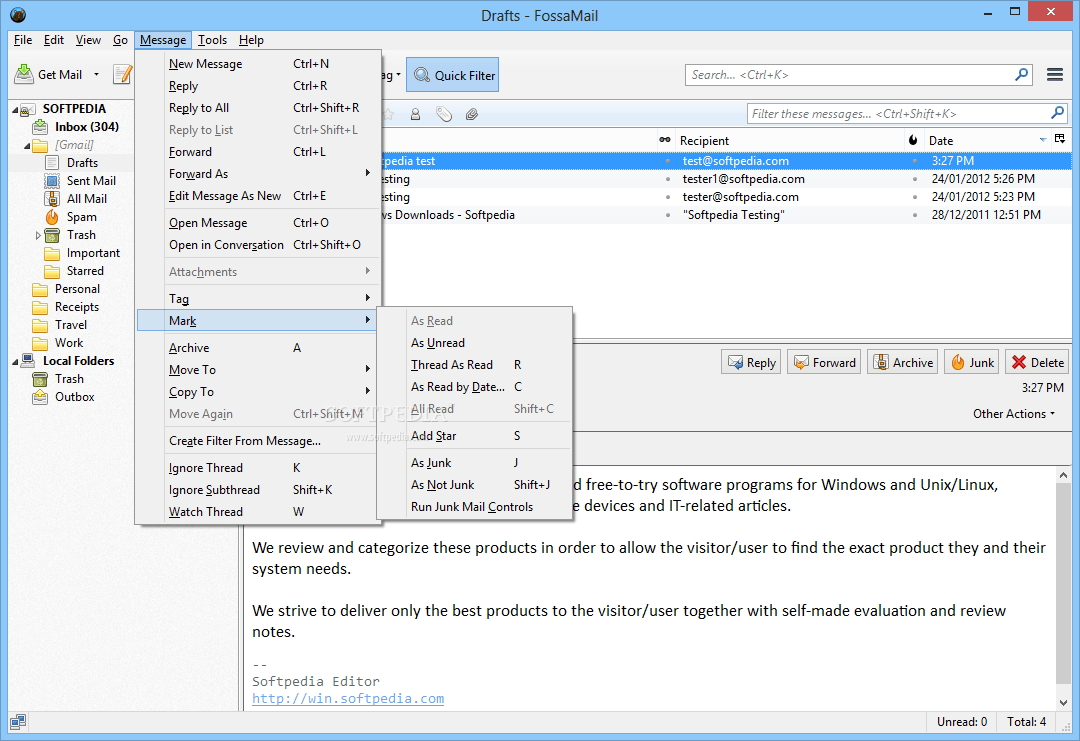The width and height of the screenshot is (1080, 741).
Task: Click the Get Mail toolbar icon
Action: [x=24, y=75]
